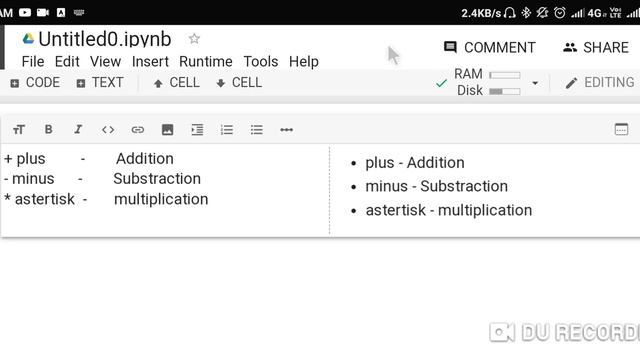Click 'plus - Addition' in preview
640x360 pixels.
(x=415, y=163)
